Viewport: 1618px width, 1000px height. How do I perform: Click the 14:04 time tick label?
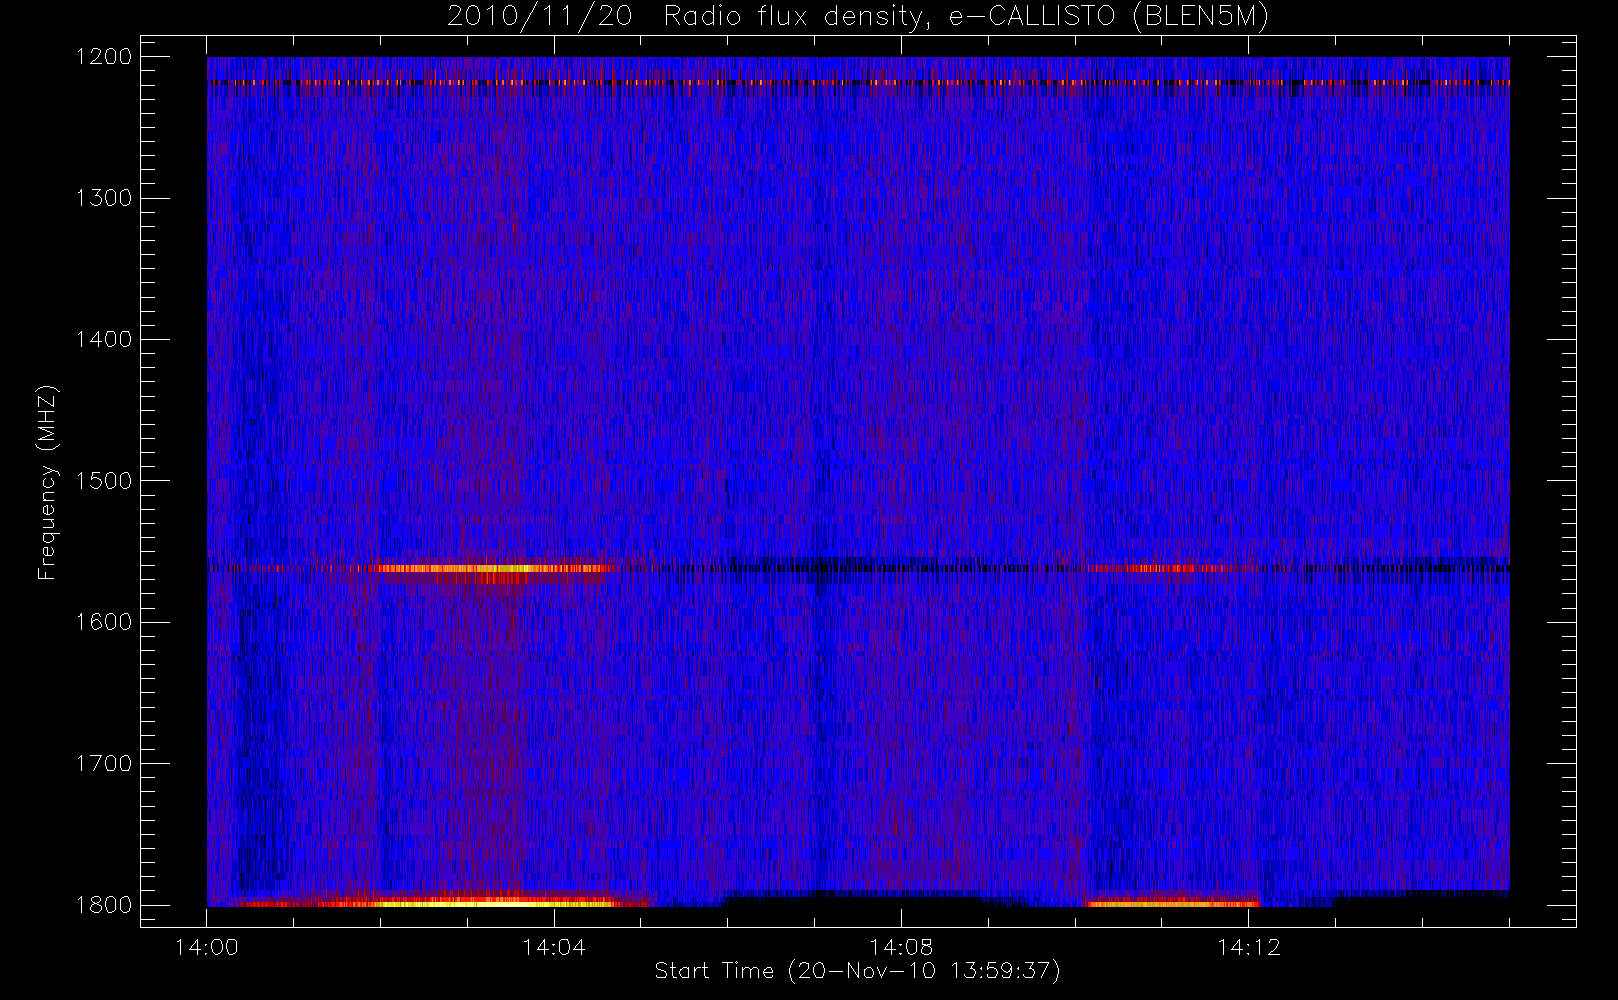click(x=554, y=947)
